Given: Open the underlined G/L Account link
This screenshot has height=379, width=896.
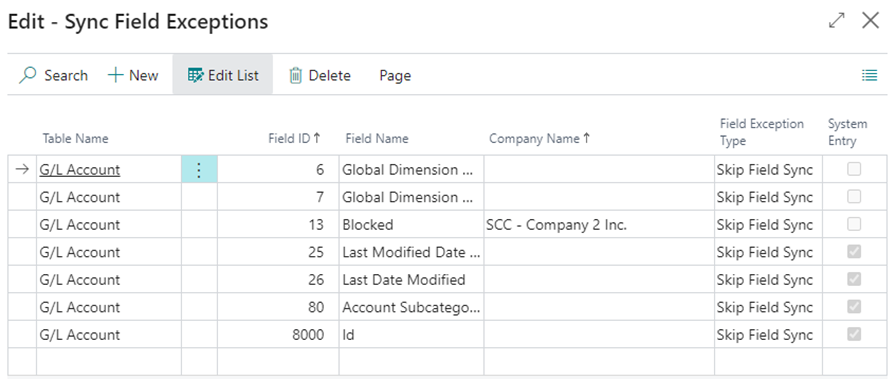Looking at the screenshot, I should point(80,170).
